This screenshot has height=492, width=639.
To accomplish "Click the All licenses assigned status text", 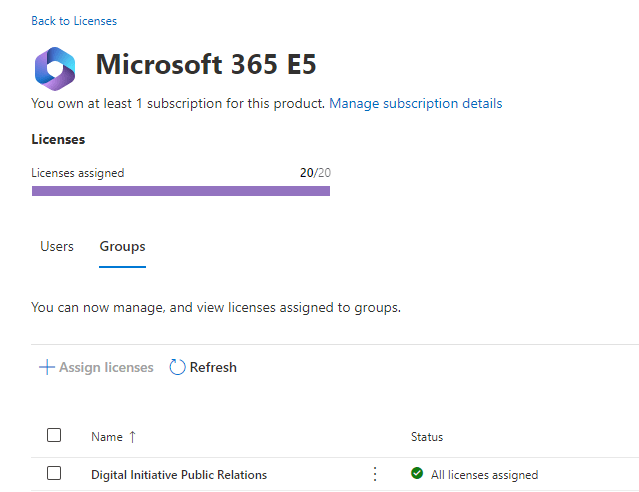I will [484, 475].
